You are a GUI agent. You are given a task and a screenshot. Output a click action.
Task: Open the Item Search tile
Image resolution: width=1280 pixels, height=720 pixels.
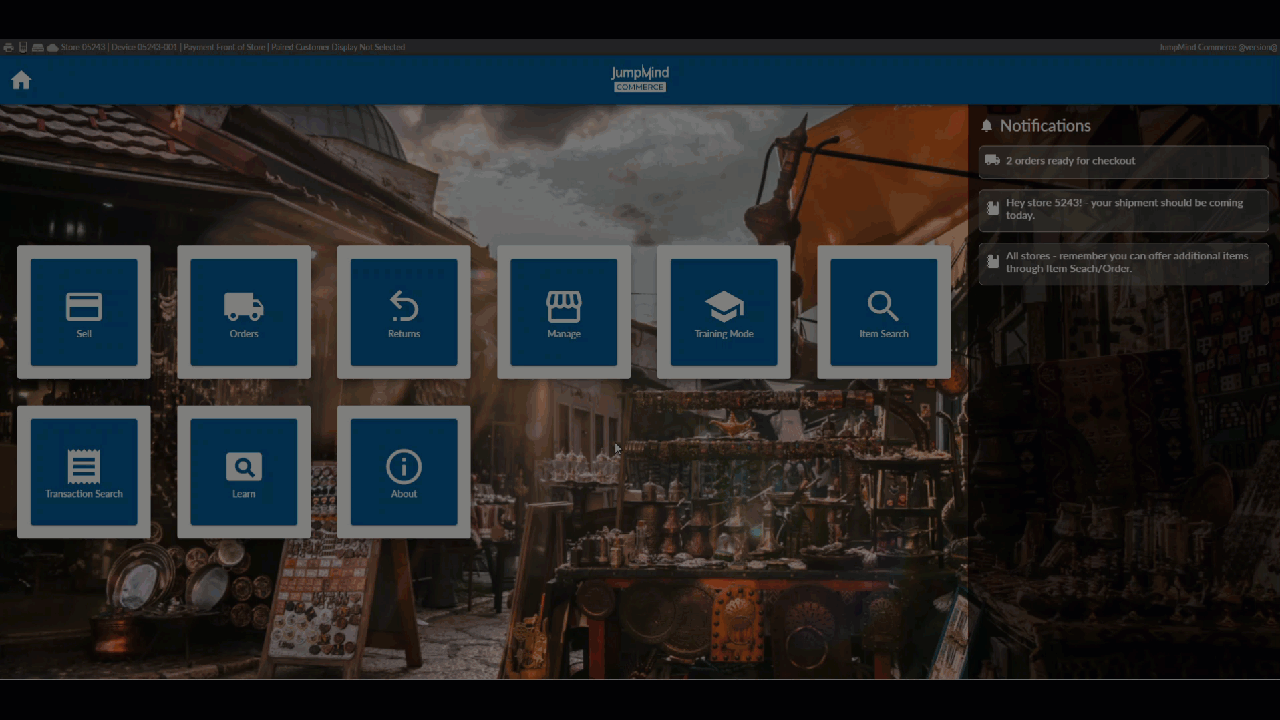884,312
